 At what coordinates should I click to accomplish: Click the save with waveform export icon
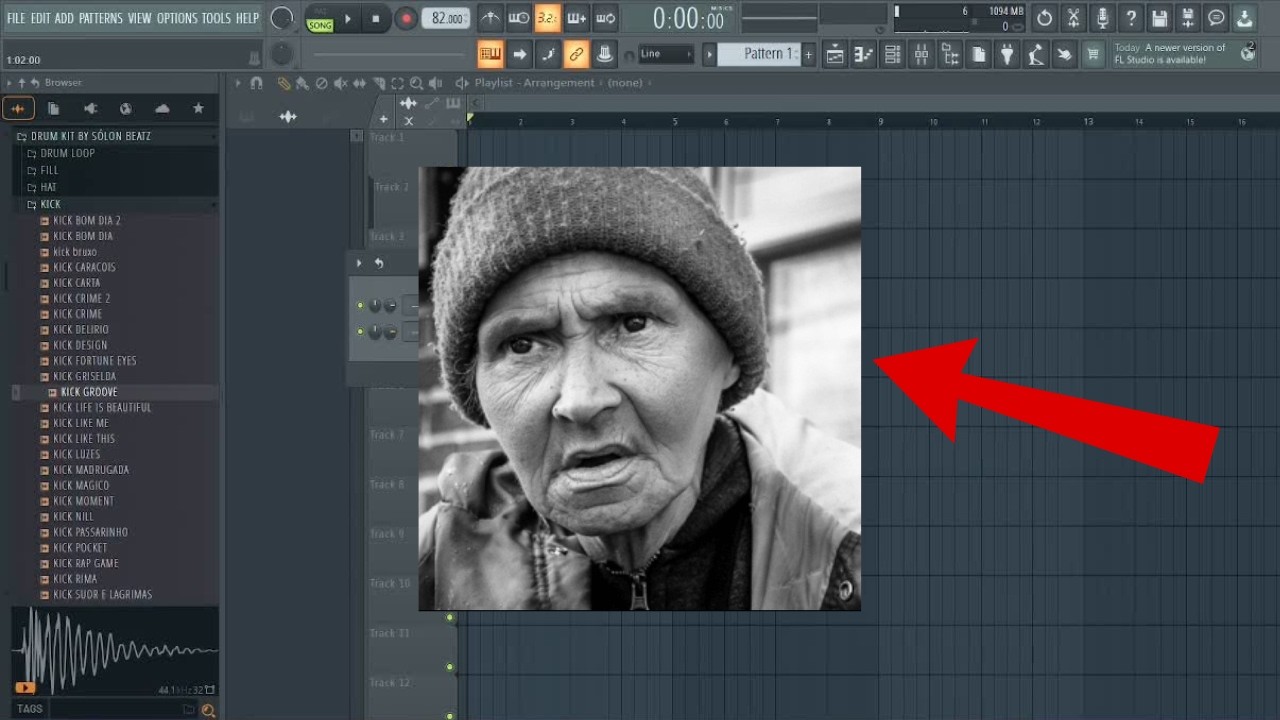tap(1188, 18)
